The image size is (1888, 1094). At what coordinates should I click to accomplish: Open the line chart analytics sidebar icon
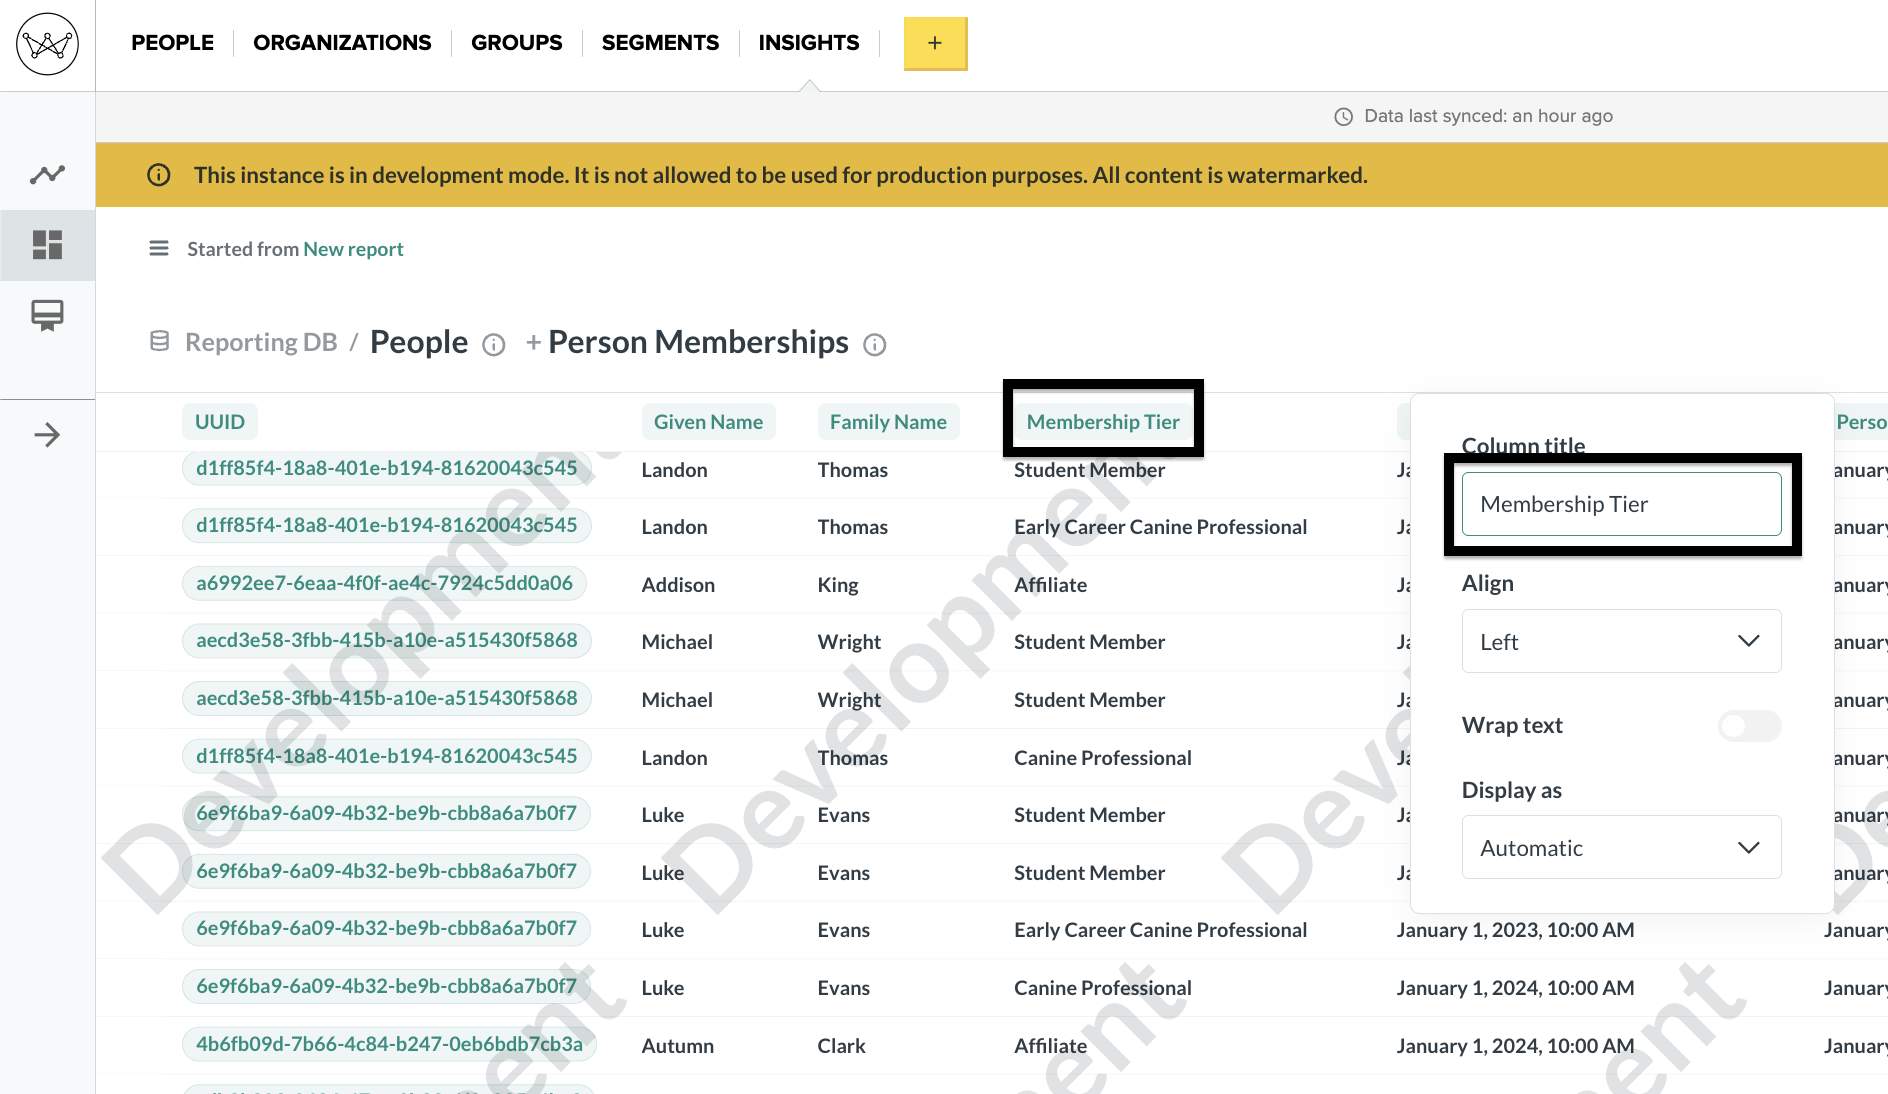point(47,175)
